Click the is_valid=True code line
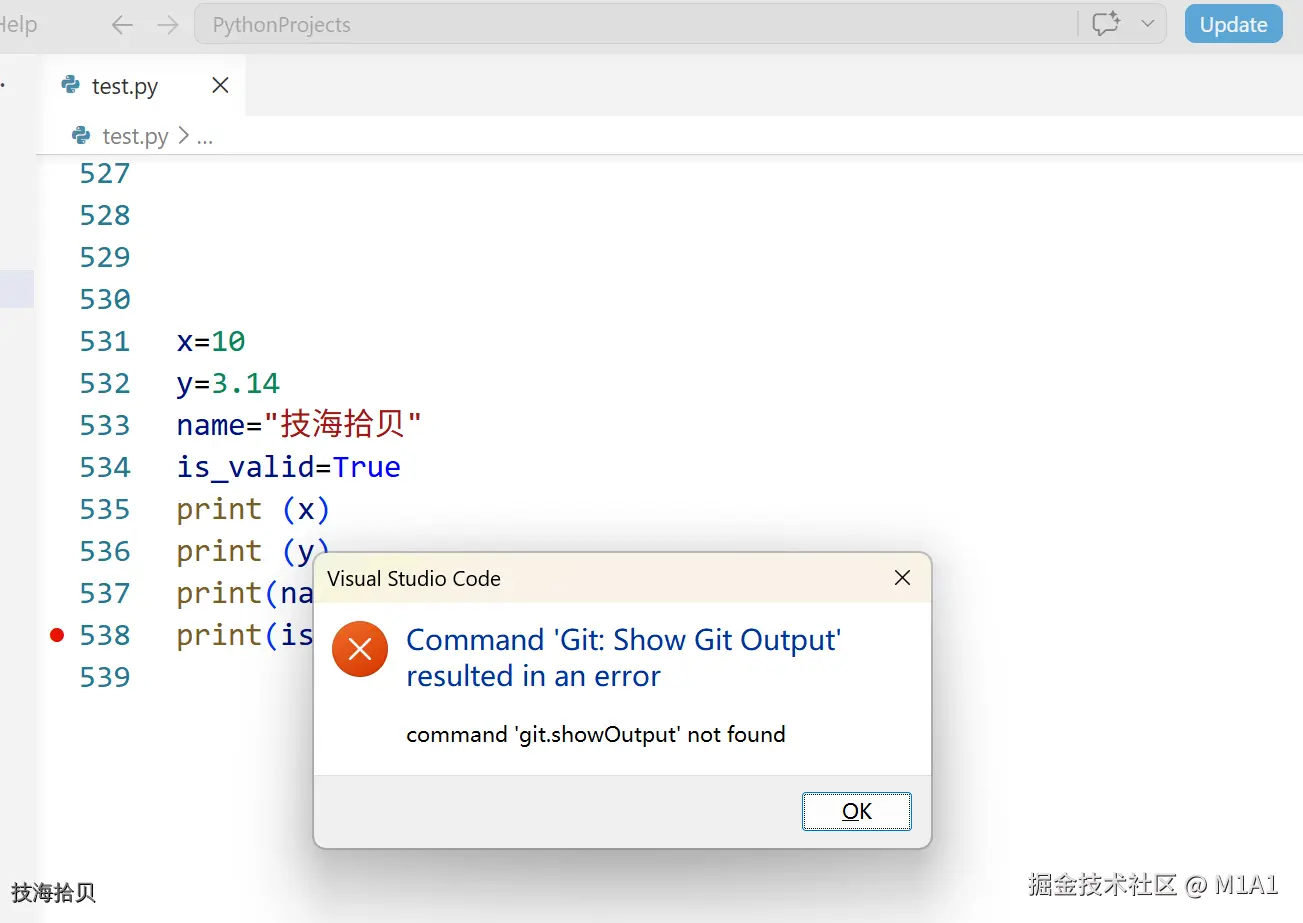Viewport: 1303px width, 923px height. pyautogui.click(x=289, y=468)
